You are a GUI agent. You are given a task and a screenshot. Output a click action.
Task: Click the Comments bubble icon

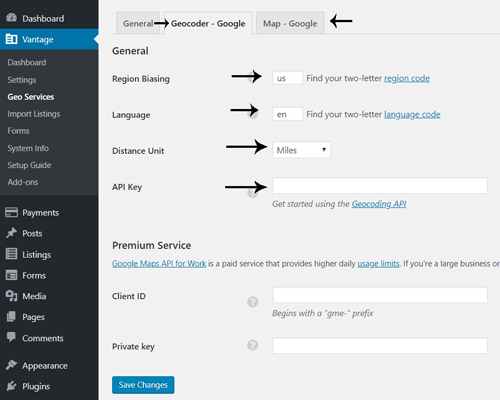[x=11, y=337]
